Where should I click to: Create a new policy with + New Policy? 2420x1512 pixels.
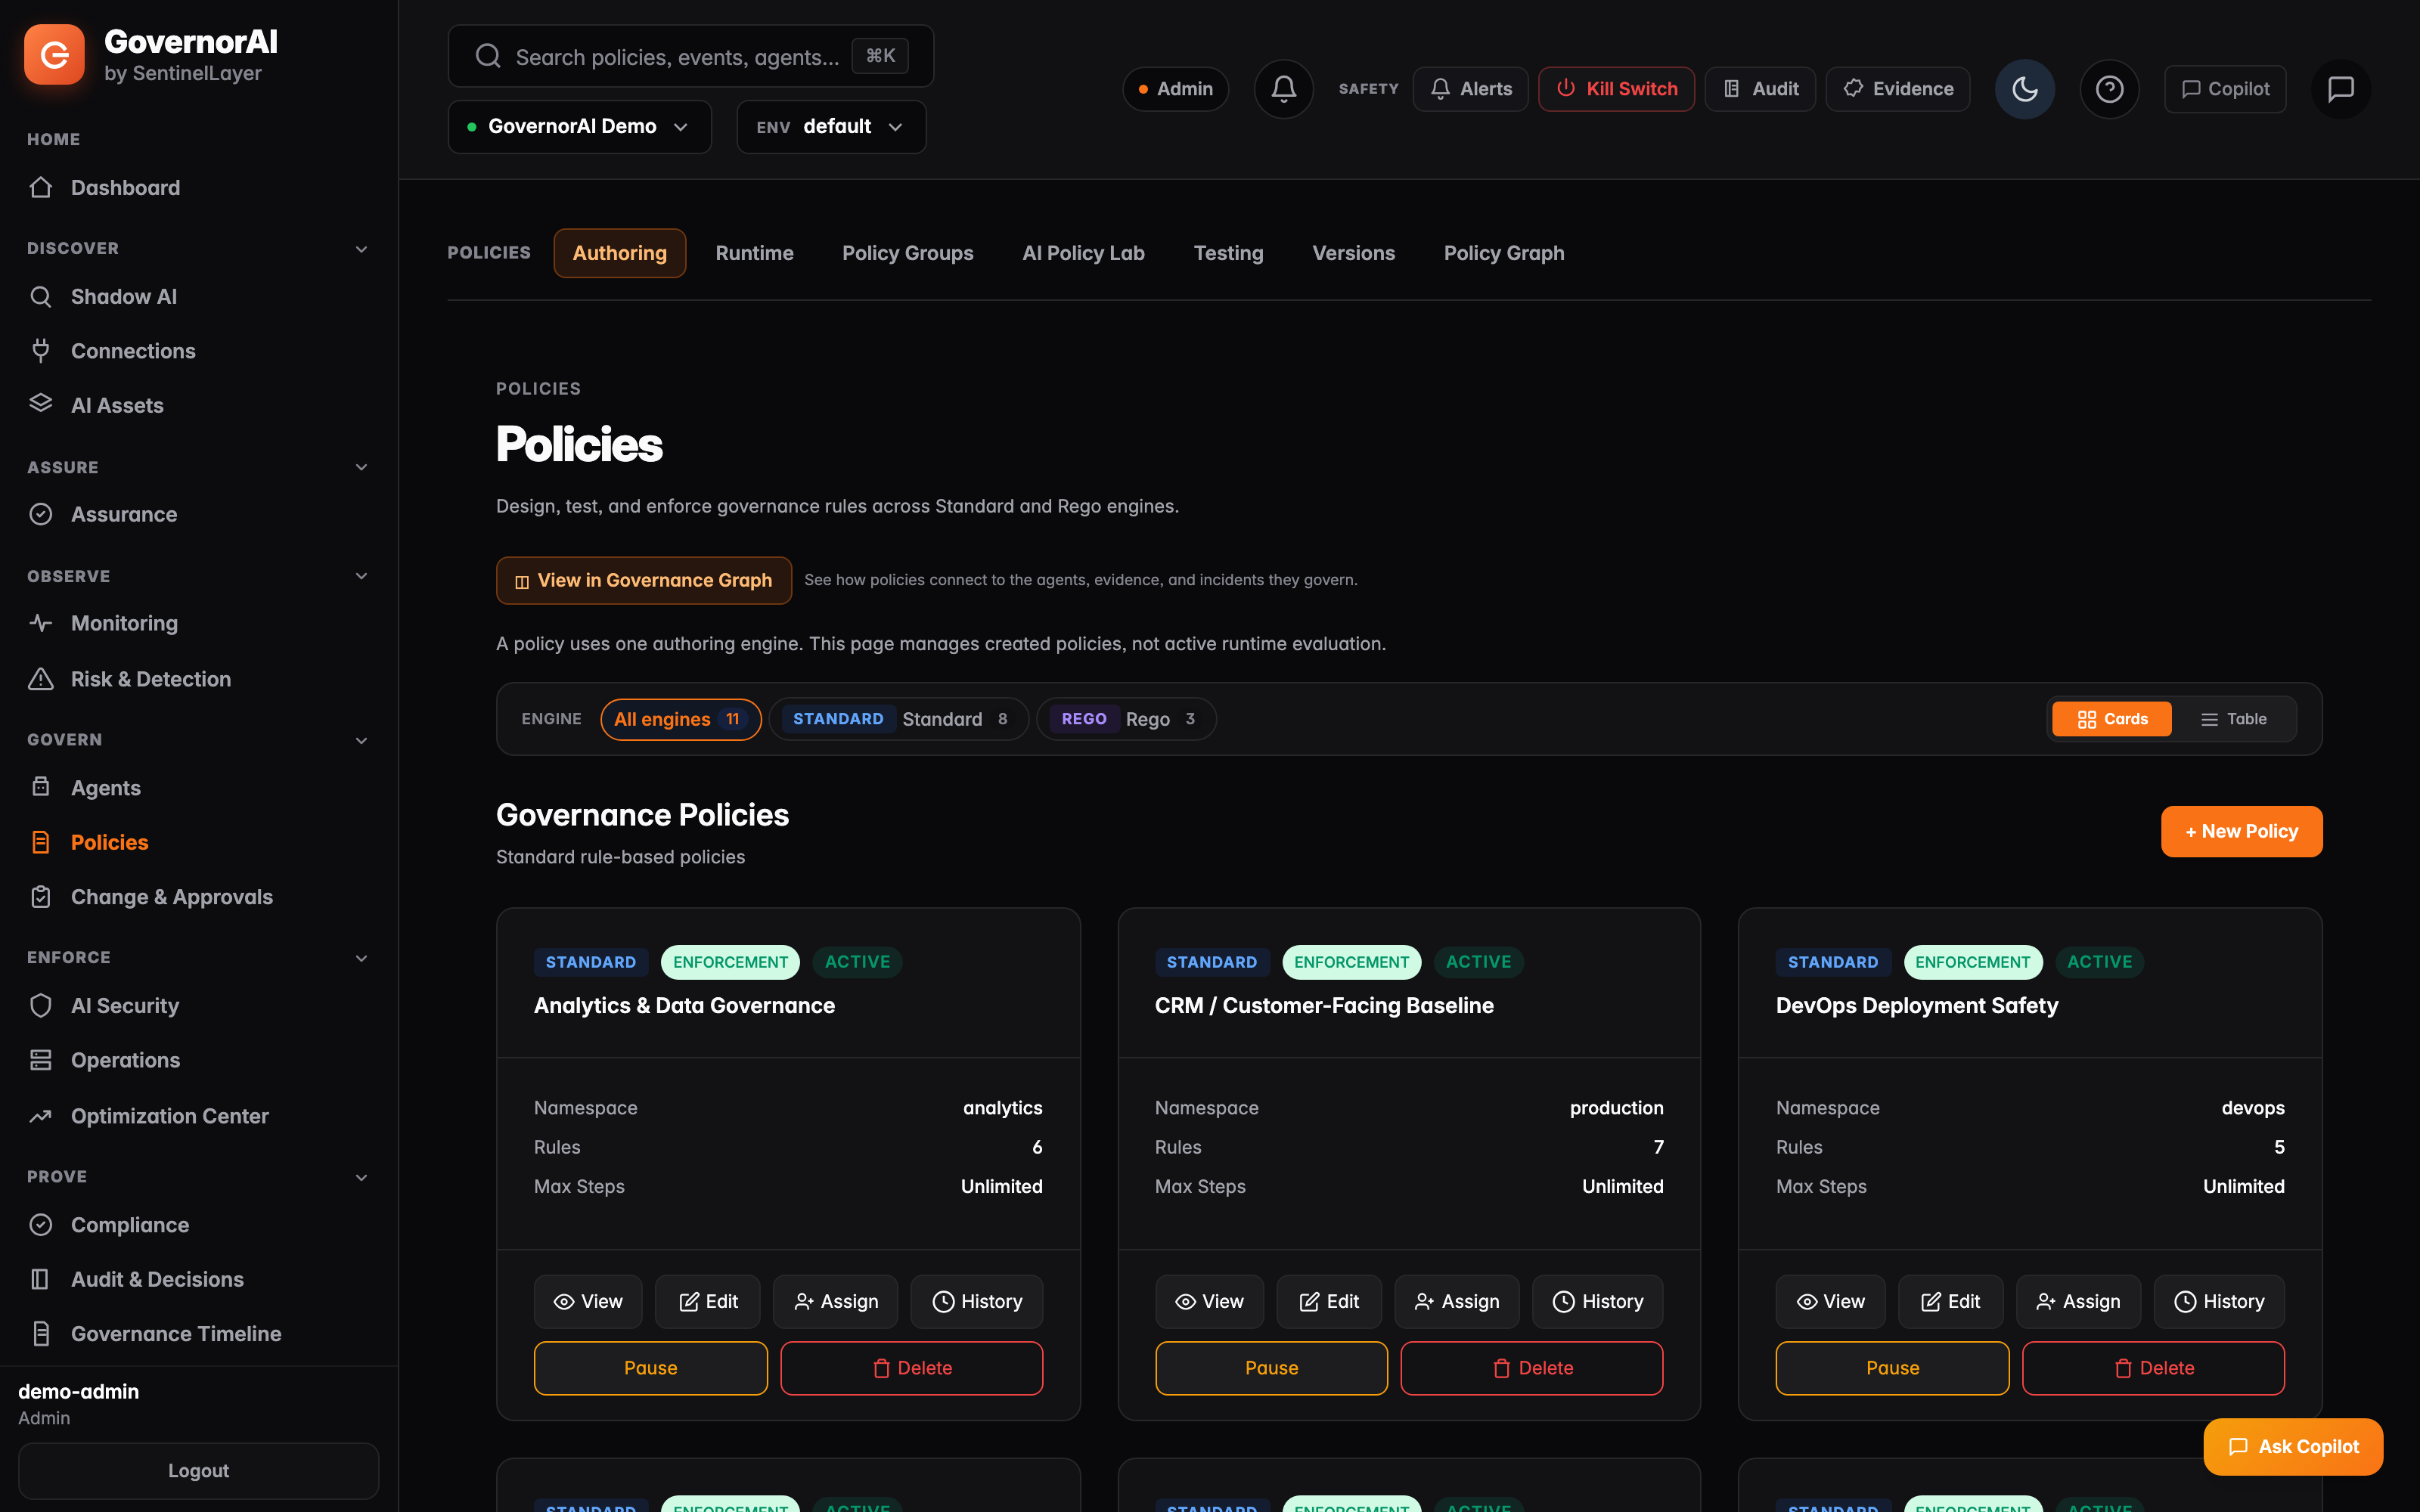pyautogui.click(x=2241, y=831)
